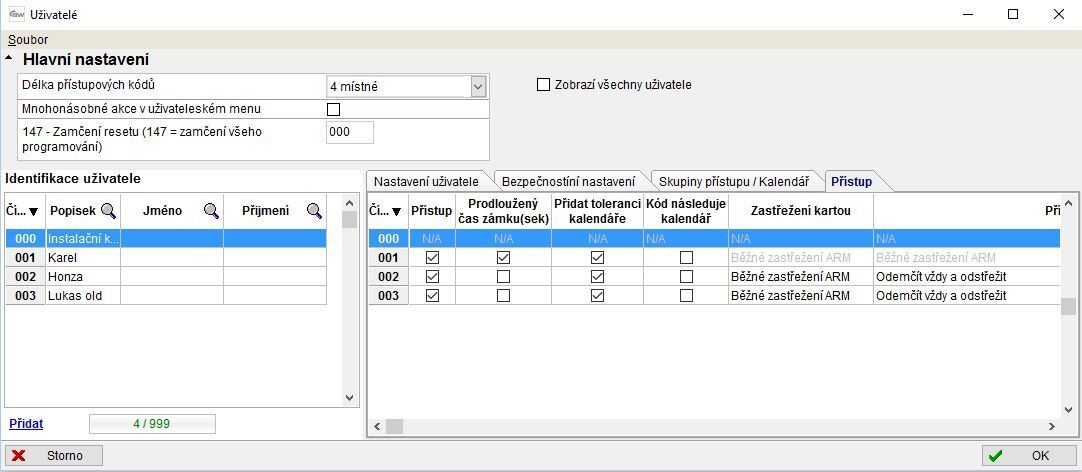Switch to Skupiny přístupu / Kalendář tab
The height and width of the screenshot is (472, 1082).
733,182
